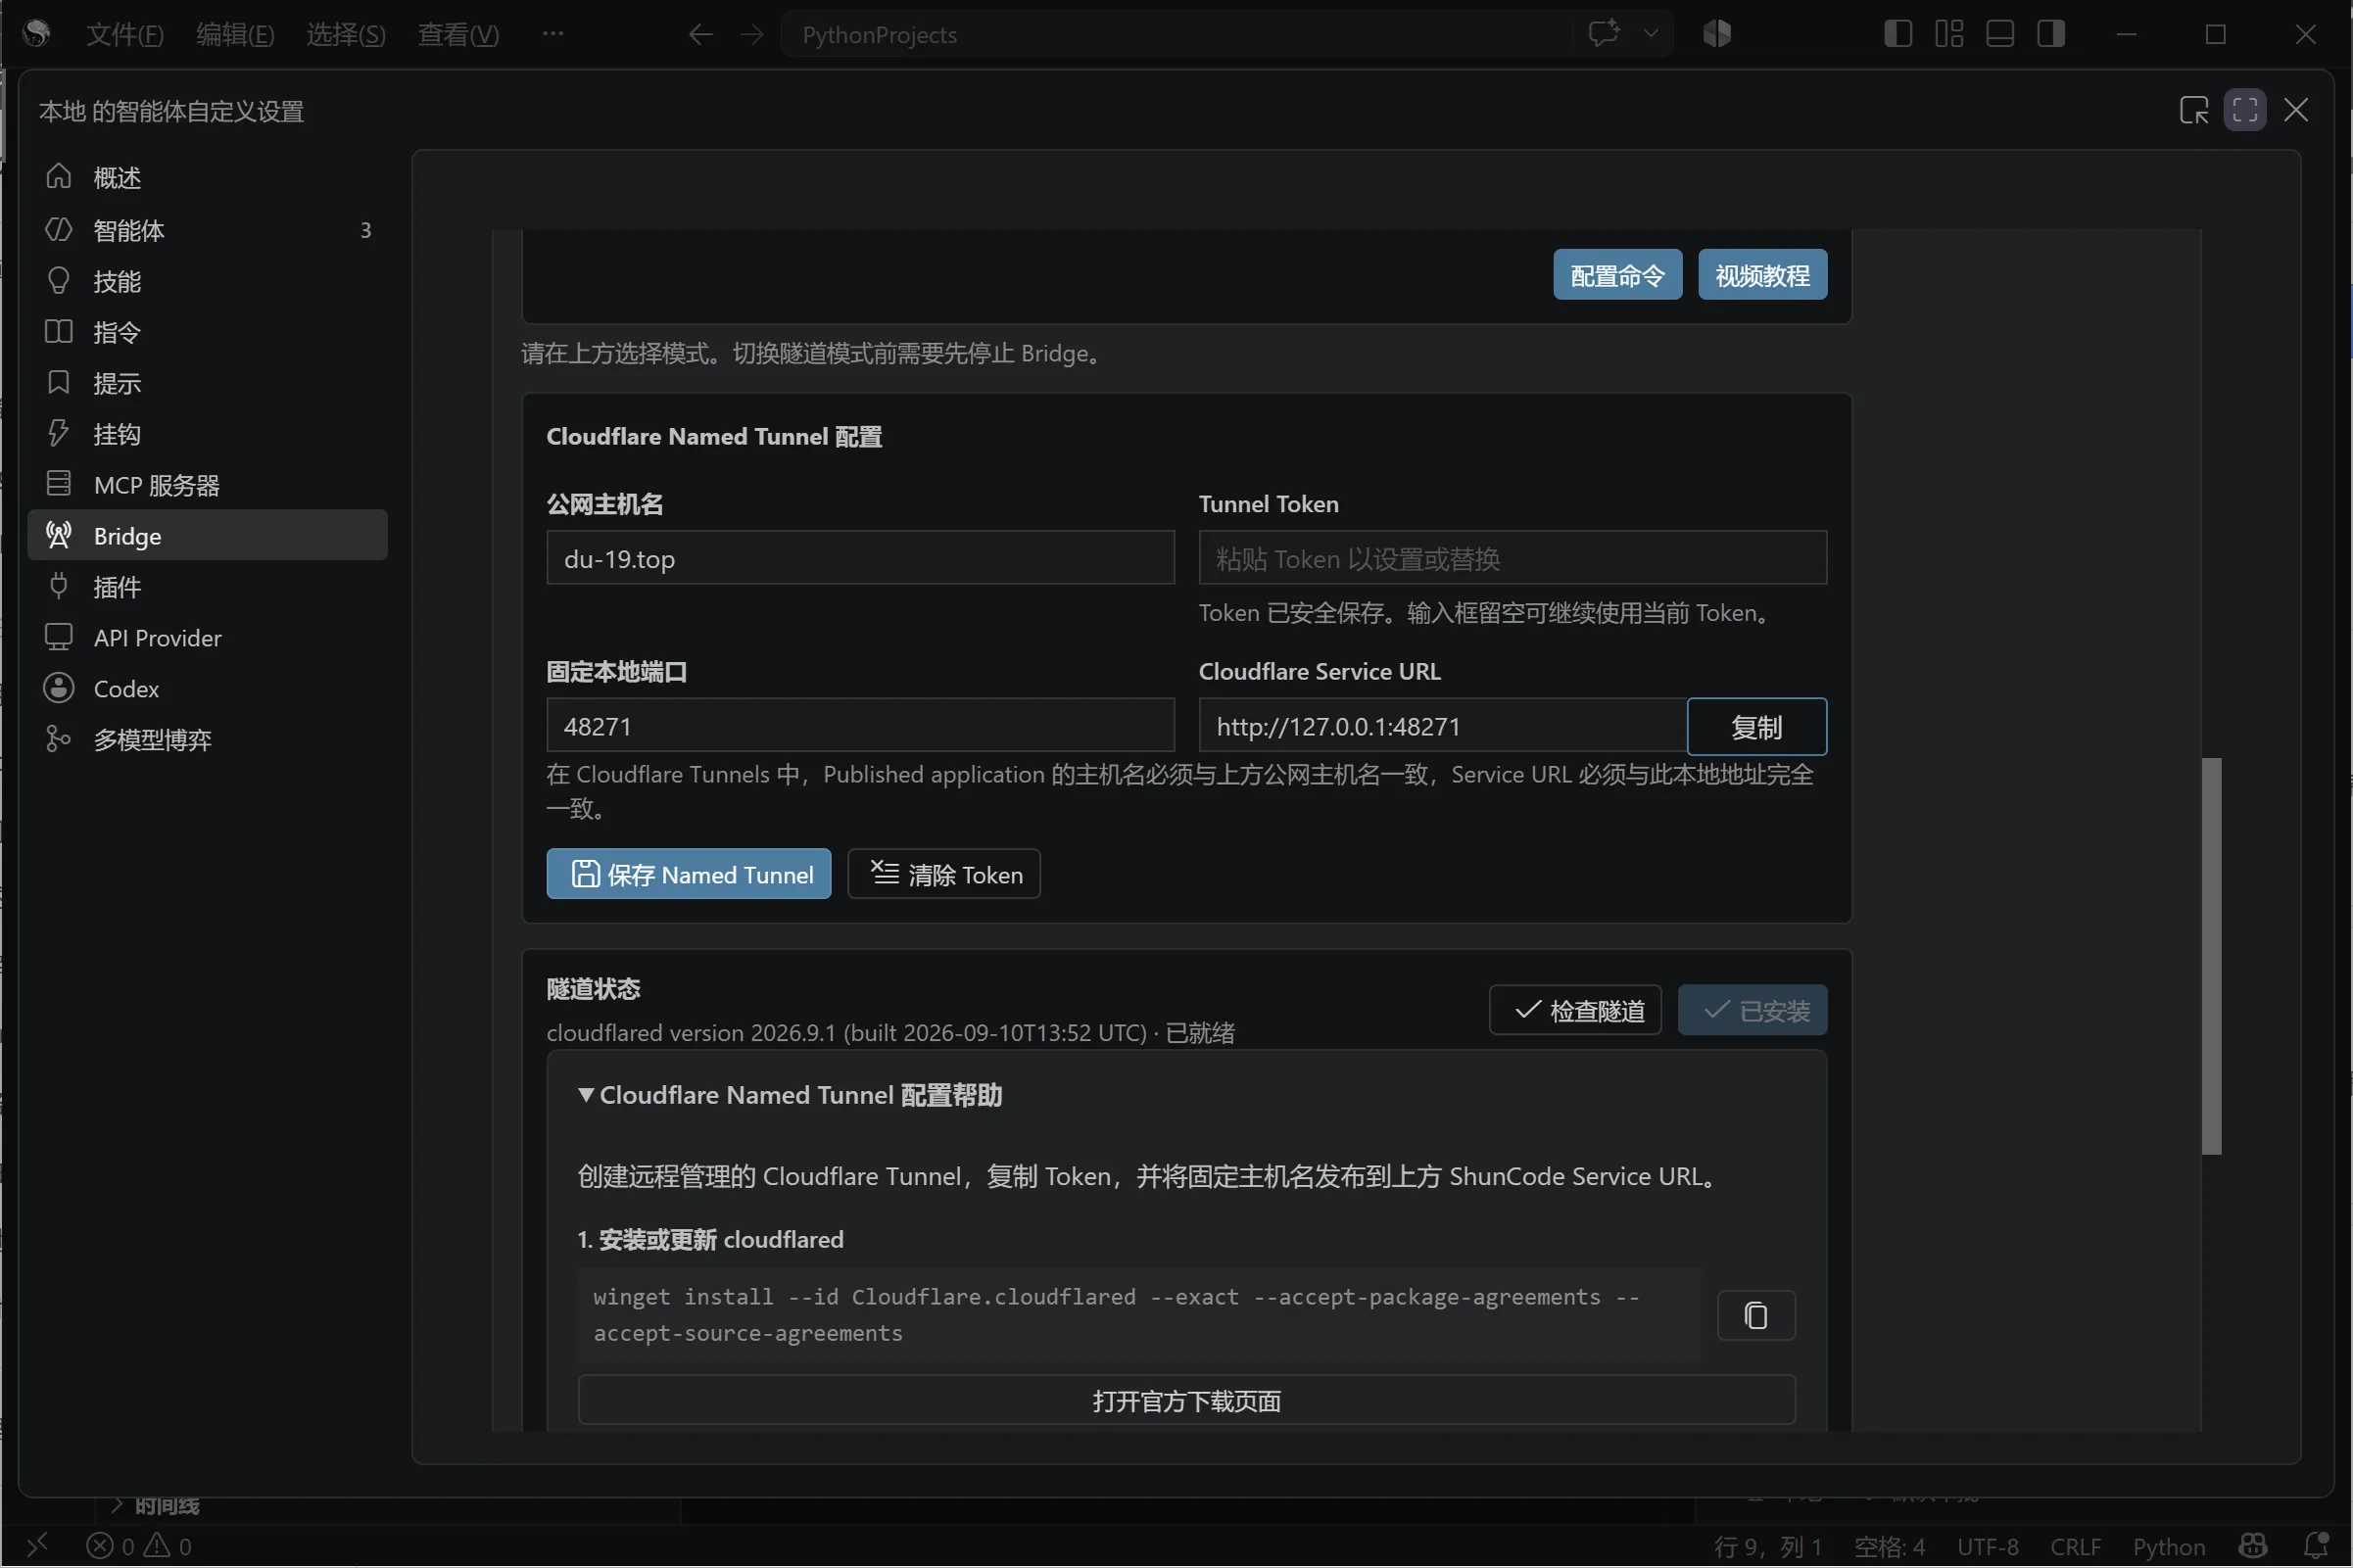Screen dimensions: 2353x1568
Task: Go to 提示 bookmark section
Action: pyautogui.click(x=207, y=383)
